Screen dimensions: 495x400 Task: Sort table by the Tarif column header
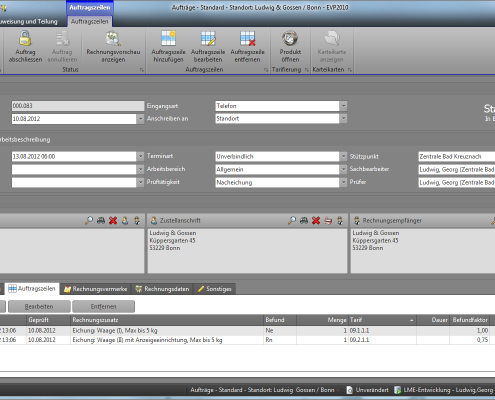382,320
